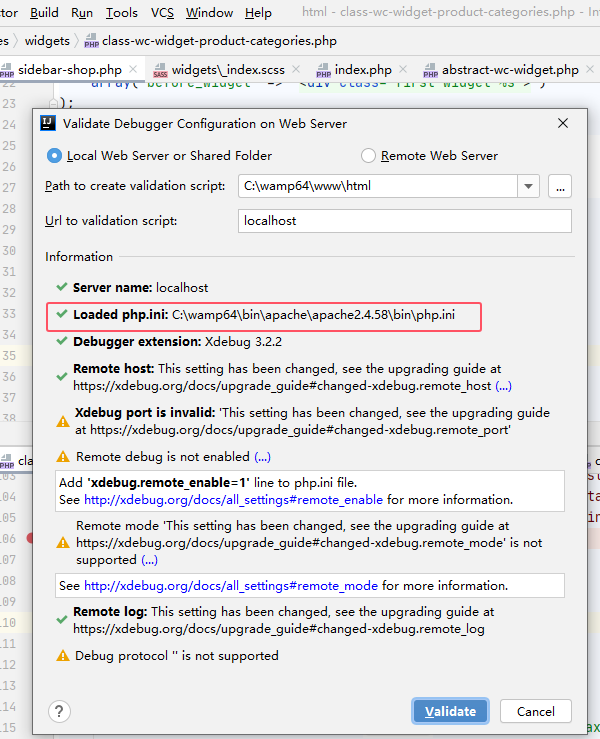
Task: Switch to the abstract-wc-widget.php tab
Action: coord(510,70)
